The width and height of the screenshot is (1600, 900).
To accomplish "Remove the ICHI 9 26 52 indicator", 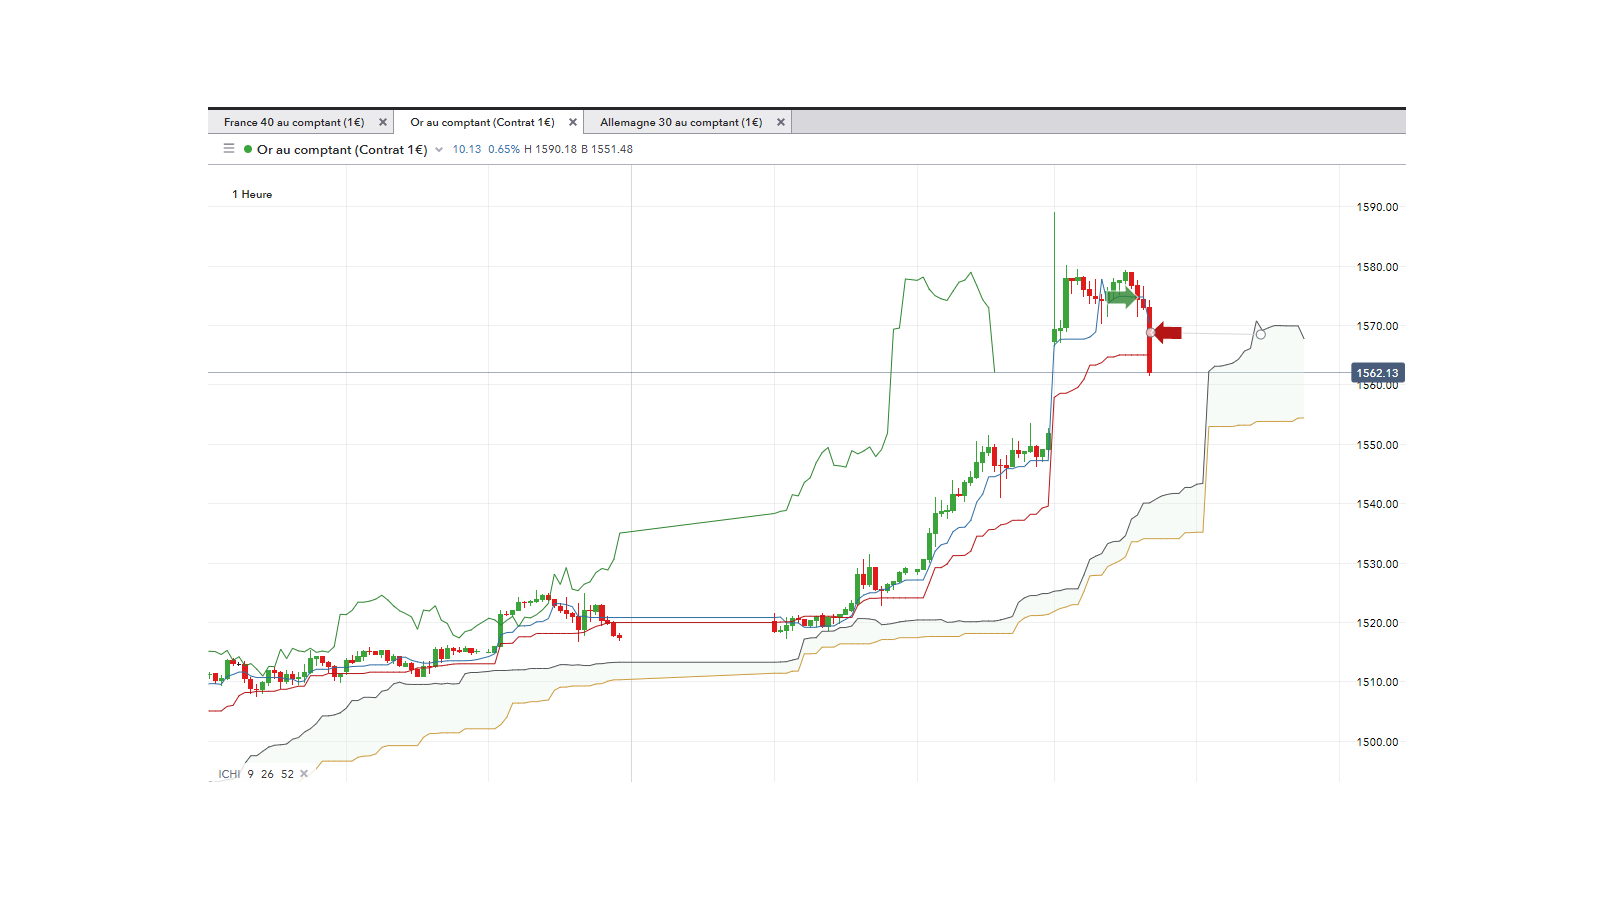I will click(304, 774).
